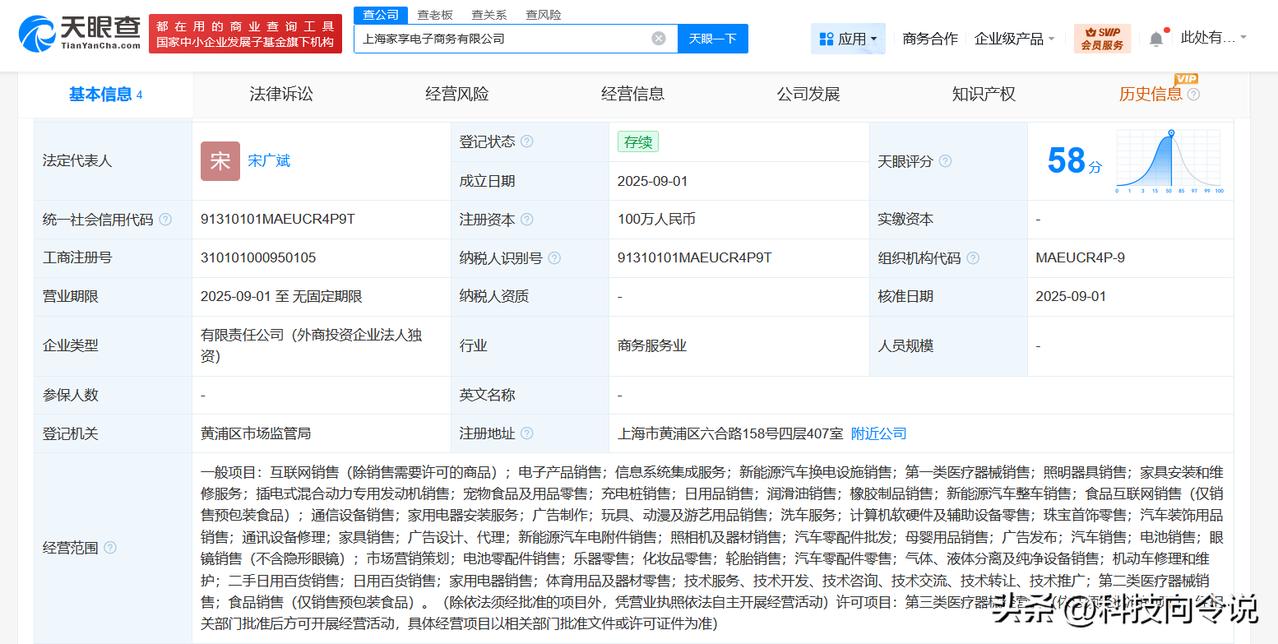The height and width of the screenshot is (644, 1278).
Task: Click organization code MAEUCR4P-9
Action: (x=1080, y=258)
